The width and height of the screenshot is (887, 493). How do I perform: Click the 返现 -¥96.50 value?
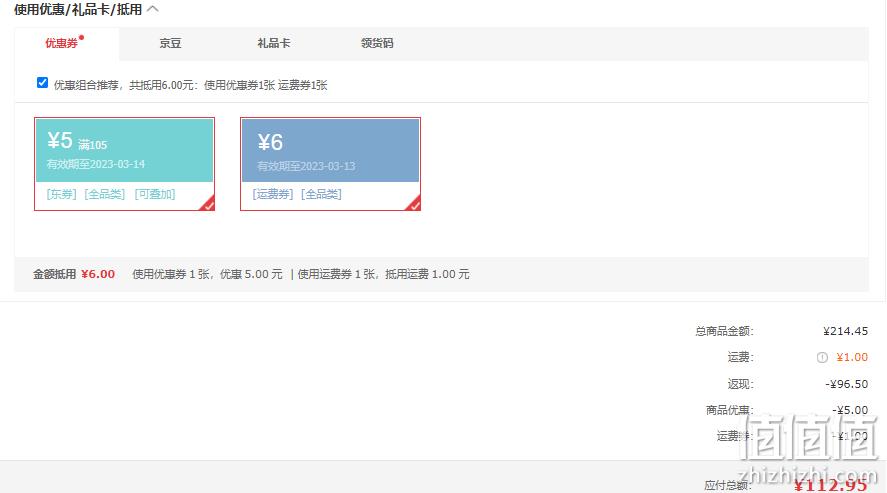pos(846,384)
